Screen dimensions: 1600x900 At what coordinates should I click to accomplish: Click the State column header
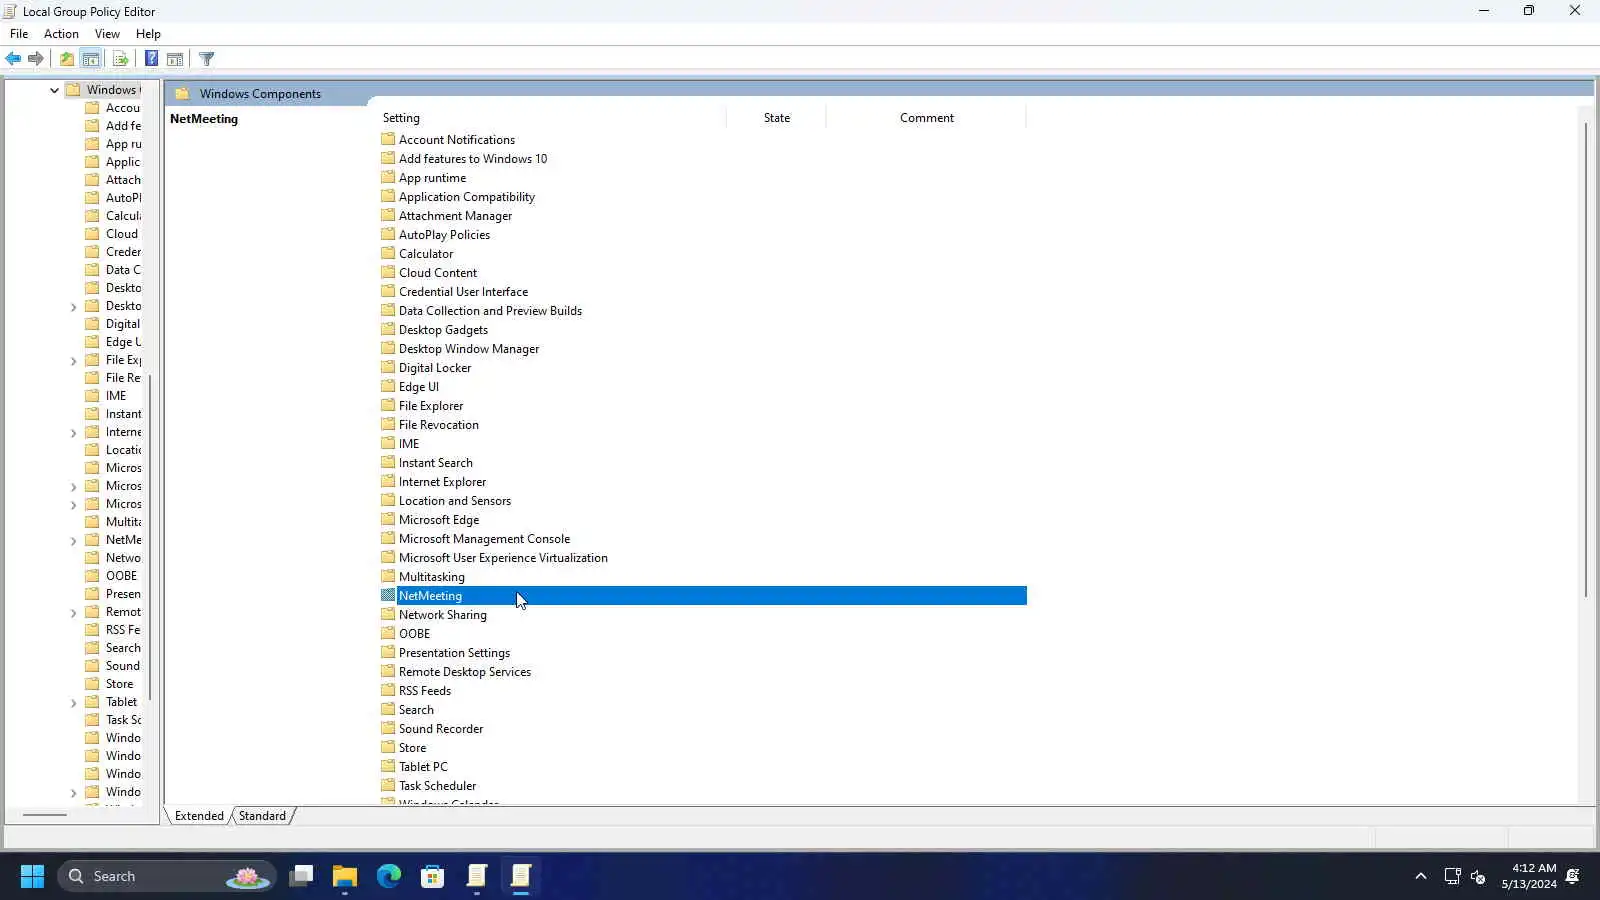pos(777,118)
